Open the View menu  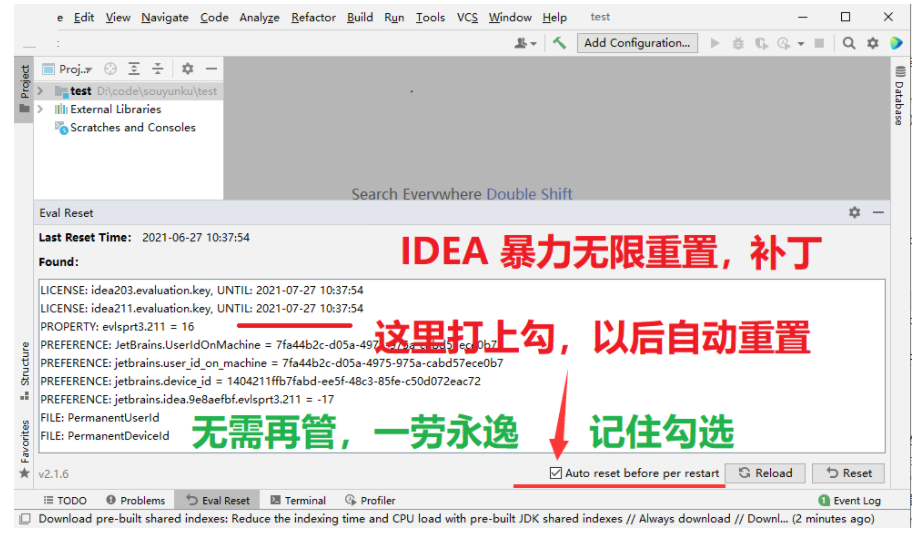click(118, 17)
